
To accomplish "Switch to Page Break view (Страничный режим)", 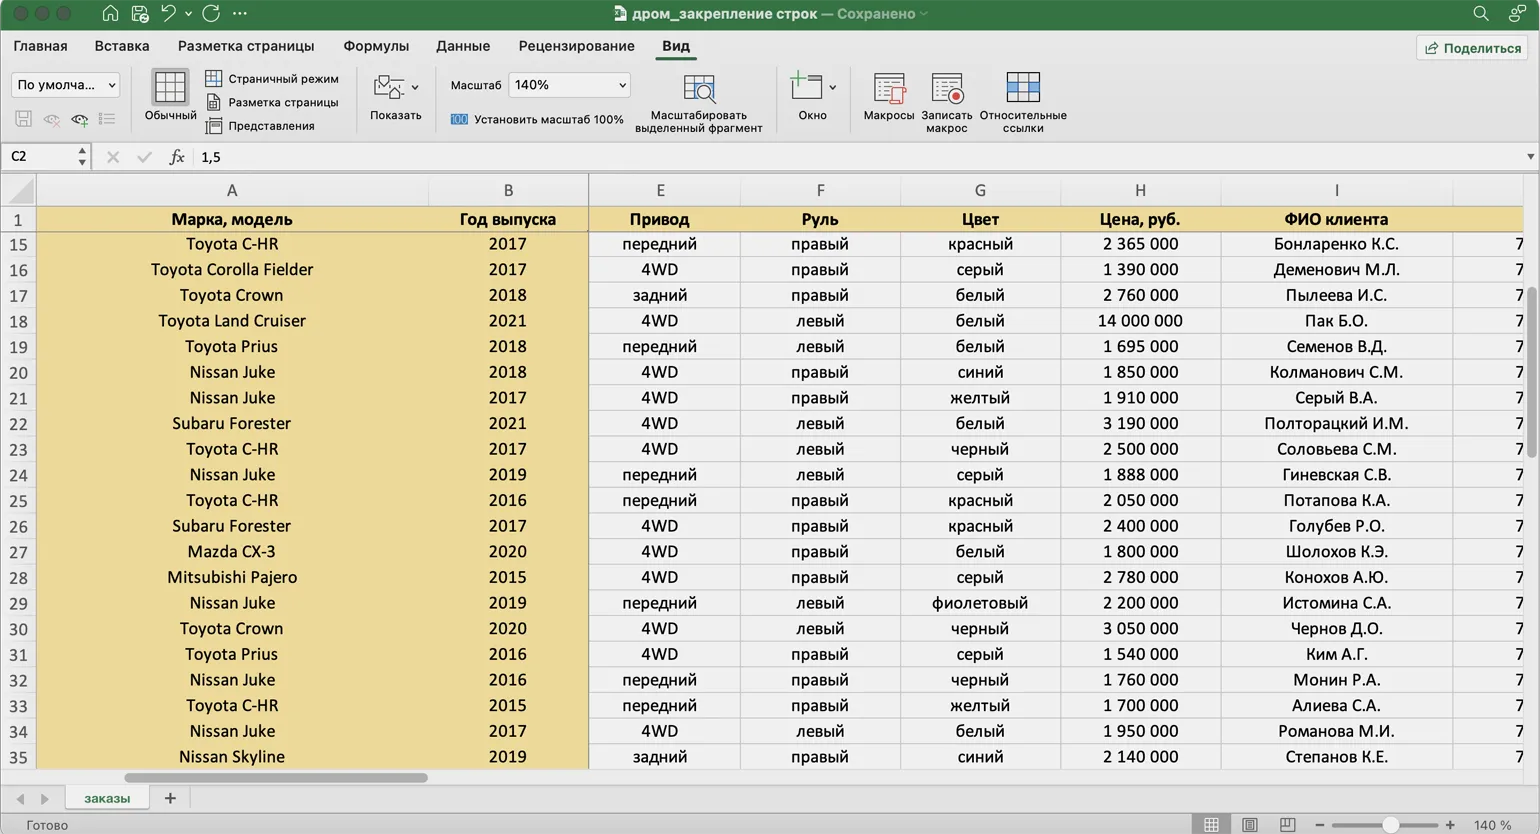I will 214,78.
